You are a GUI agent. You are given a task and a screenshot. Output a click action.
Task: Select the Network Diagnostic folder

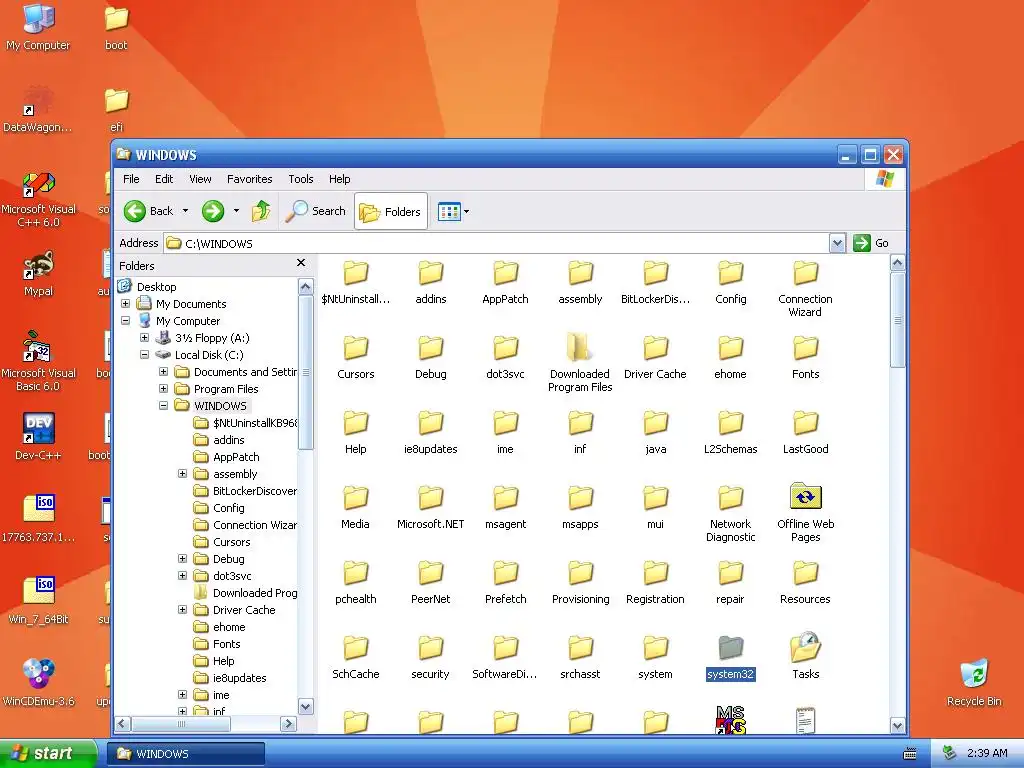(x=730, y=513)
